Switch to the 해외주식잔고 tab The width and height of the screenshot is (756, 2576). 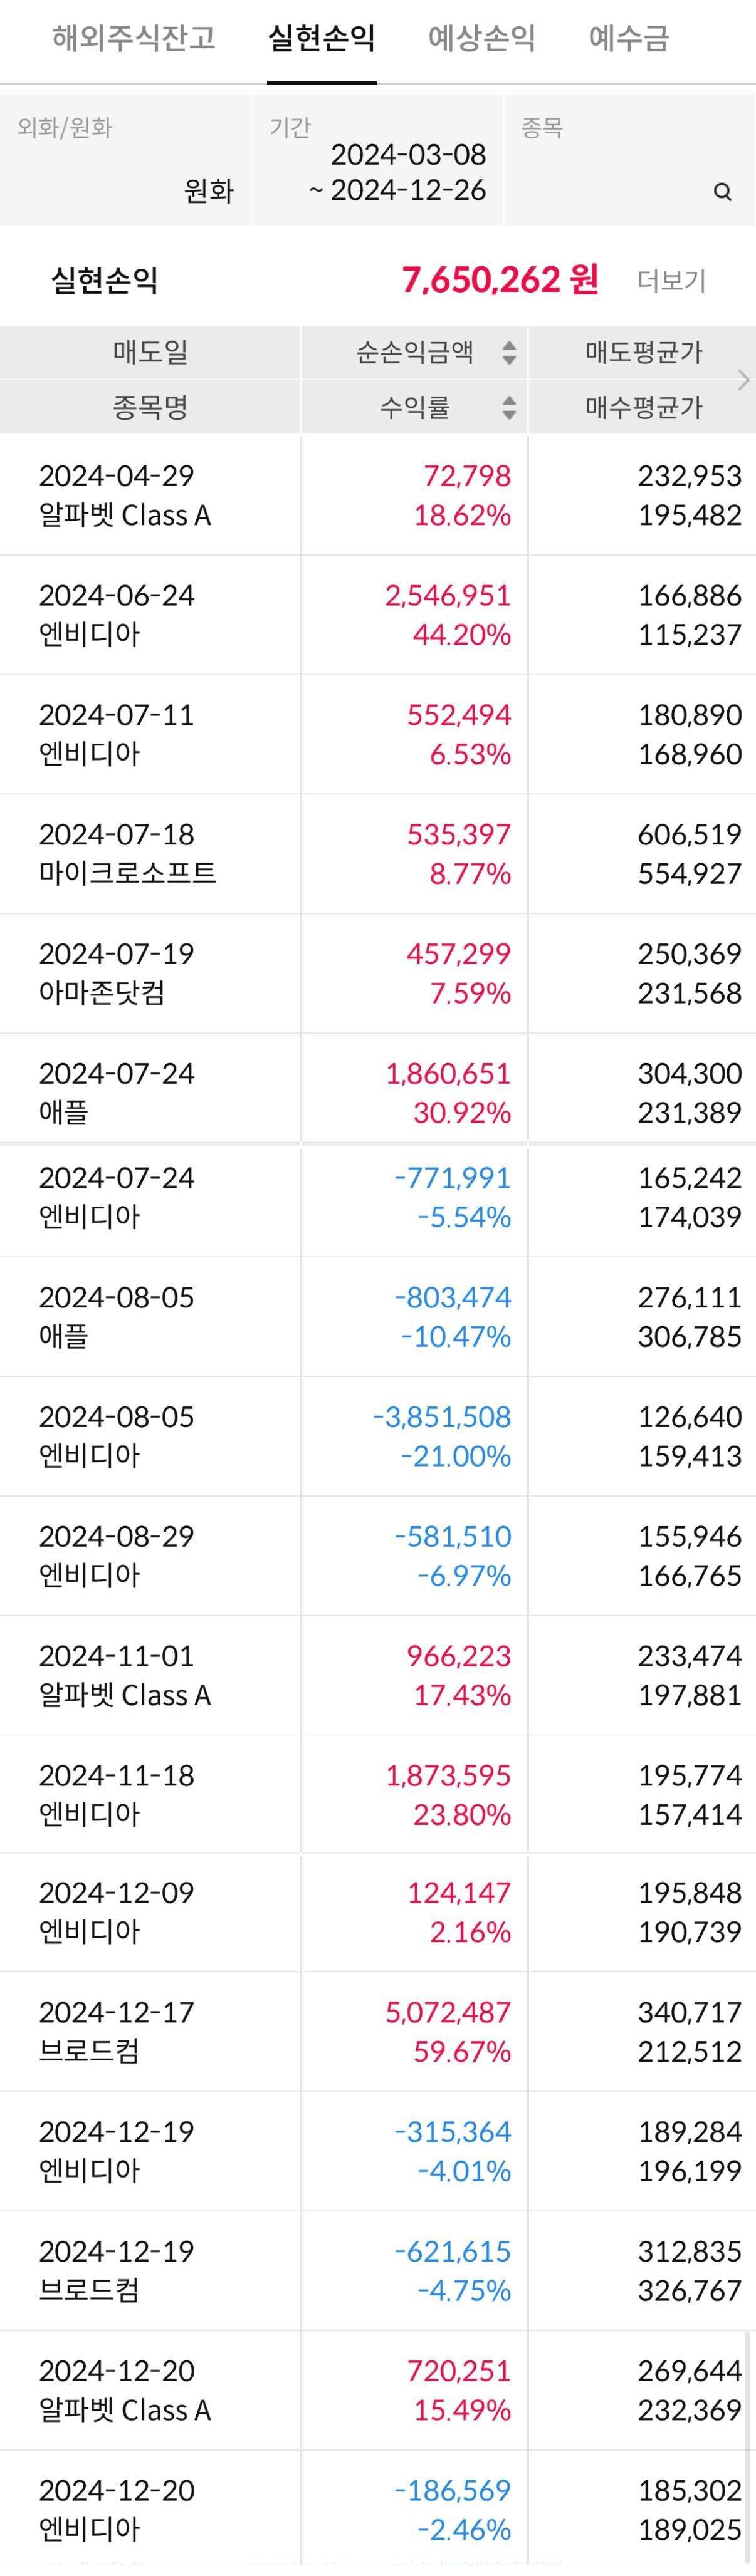[133, 39]
